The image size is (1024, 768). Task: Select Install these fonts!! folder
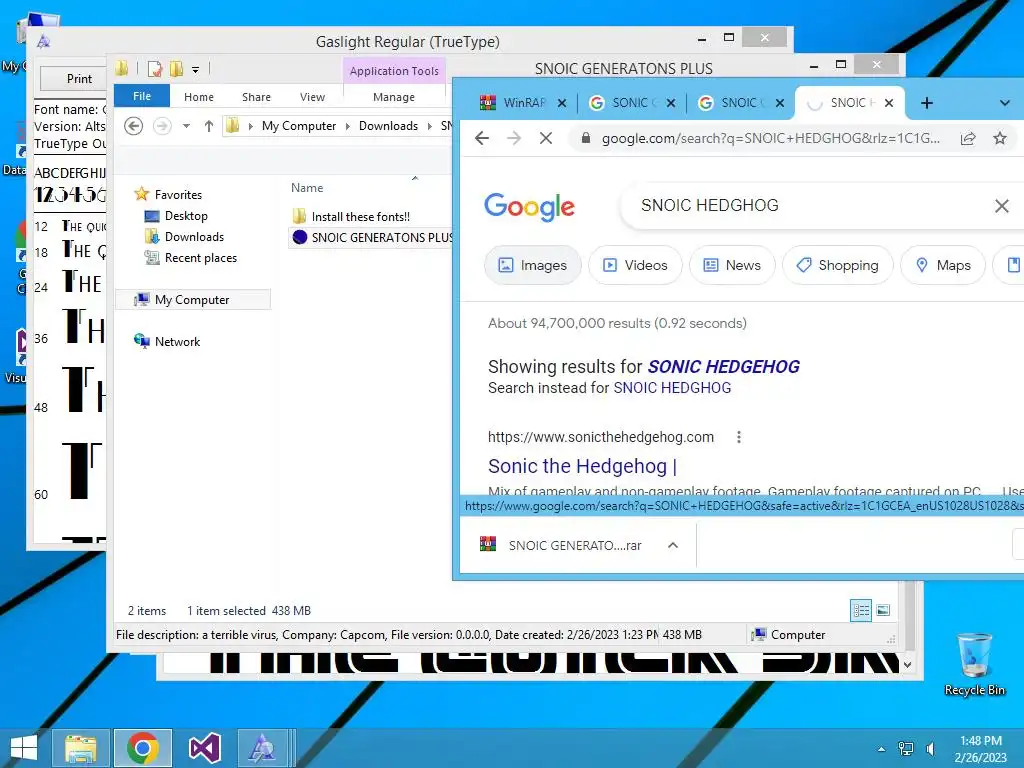(351, 216)
